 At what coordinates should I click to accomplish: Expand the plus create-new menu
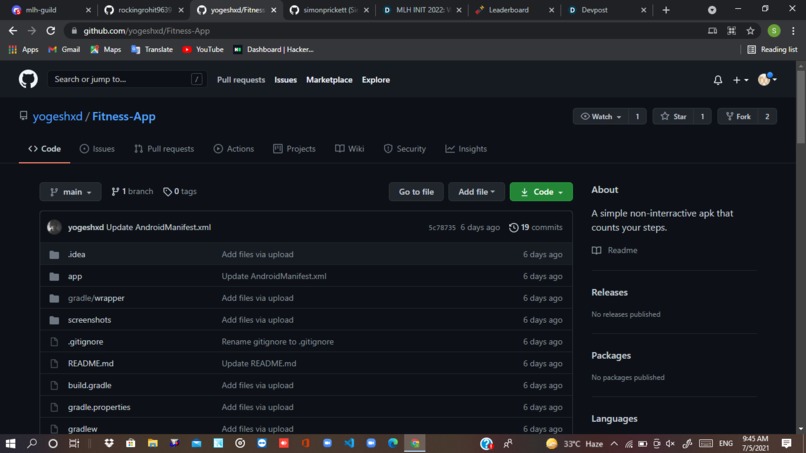tap(740, 80)
